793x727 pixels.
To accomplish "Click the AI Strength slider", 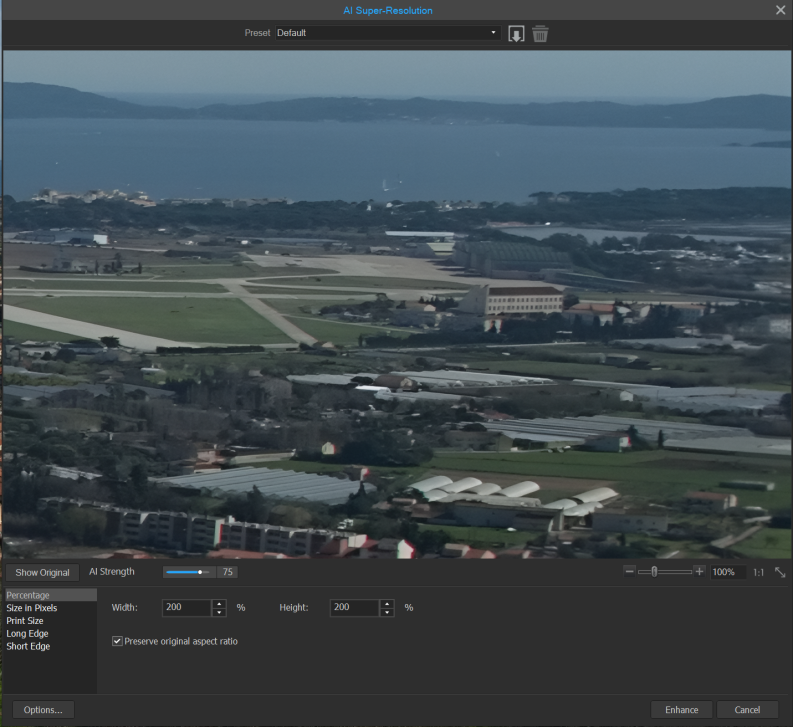I will (188, 572).
